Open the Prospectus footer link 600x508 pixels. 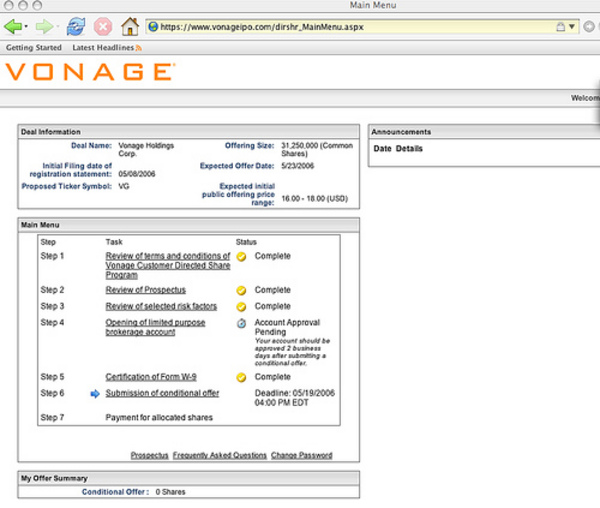click(x=149, y=455)
